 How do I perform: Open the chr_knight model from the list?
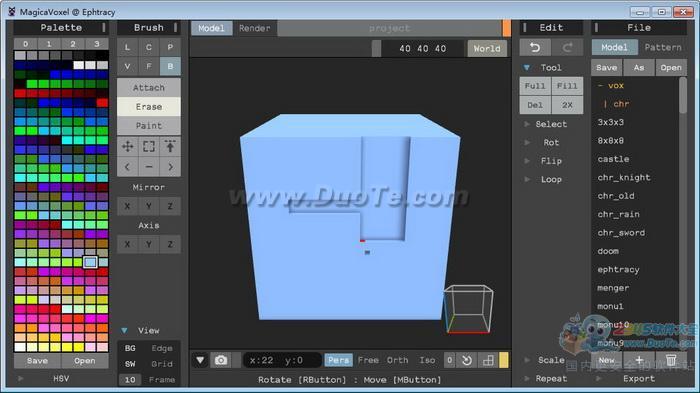(x=624, y=177)
